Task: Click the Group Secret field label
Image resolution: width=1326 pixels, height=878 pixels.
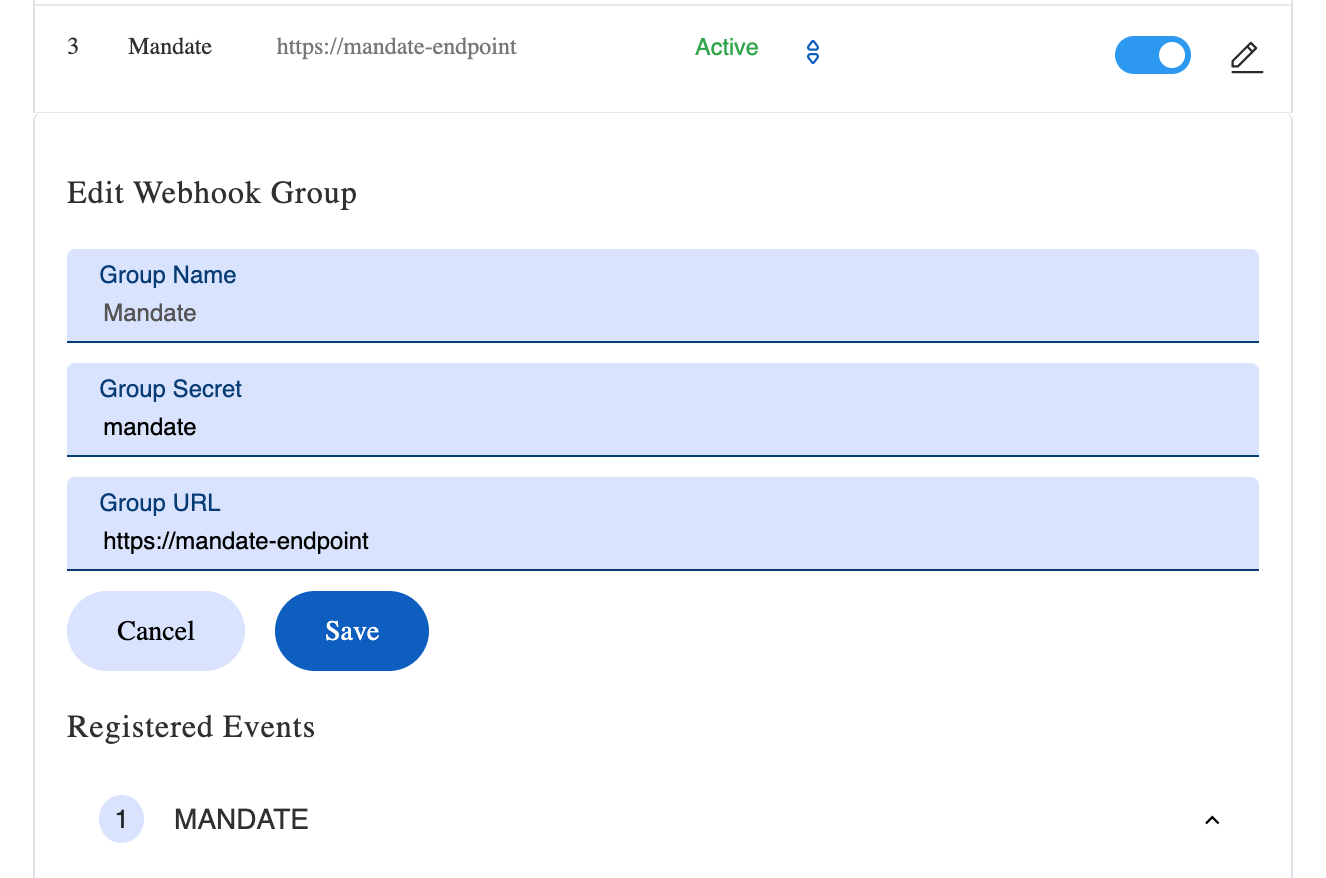Action: 171,389
